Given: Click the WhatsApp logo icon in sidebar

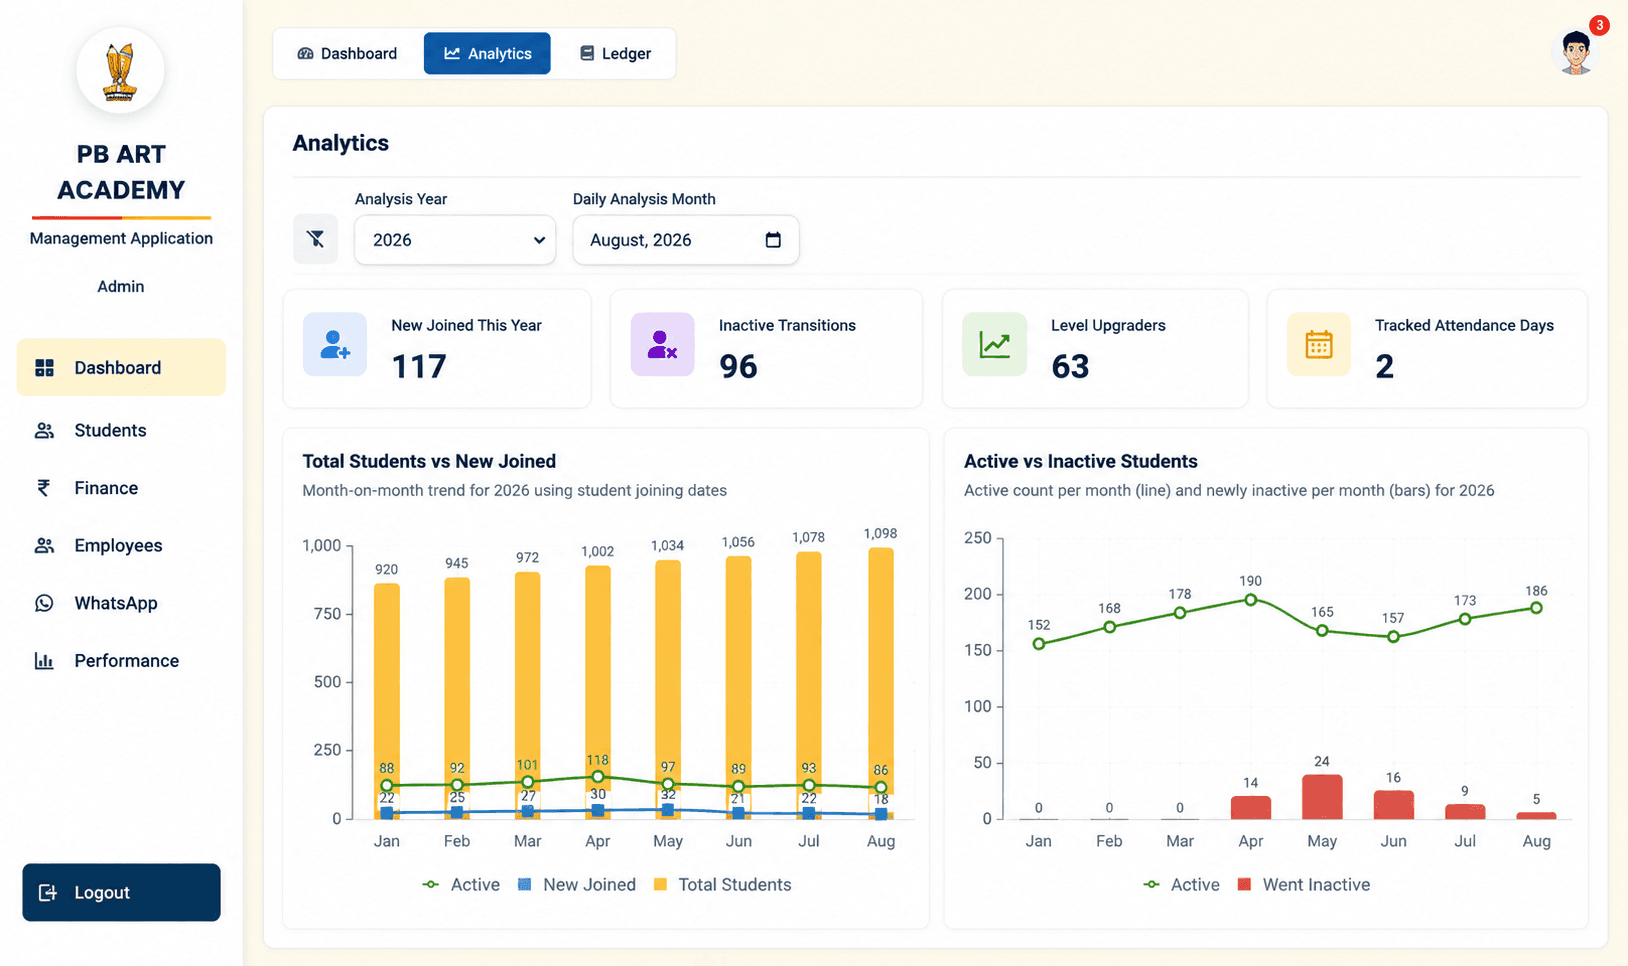Looking at the screenshot, I should [44, 603].
